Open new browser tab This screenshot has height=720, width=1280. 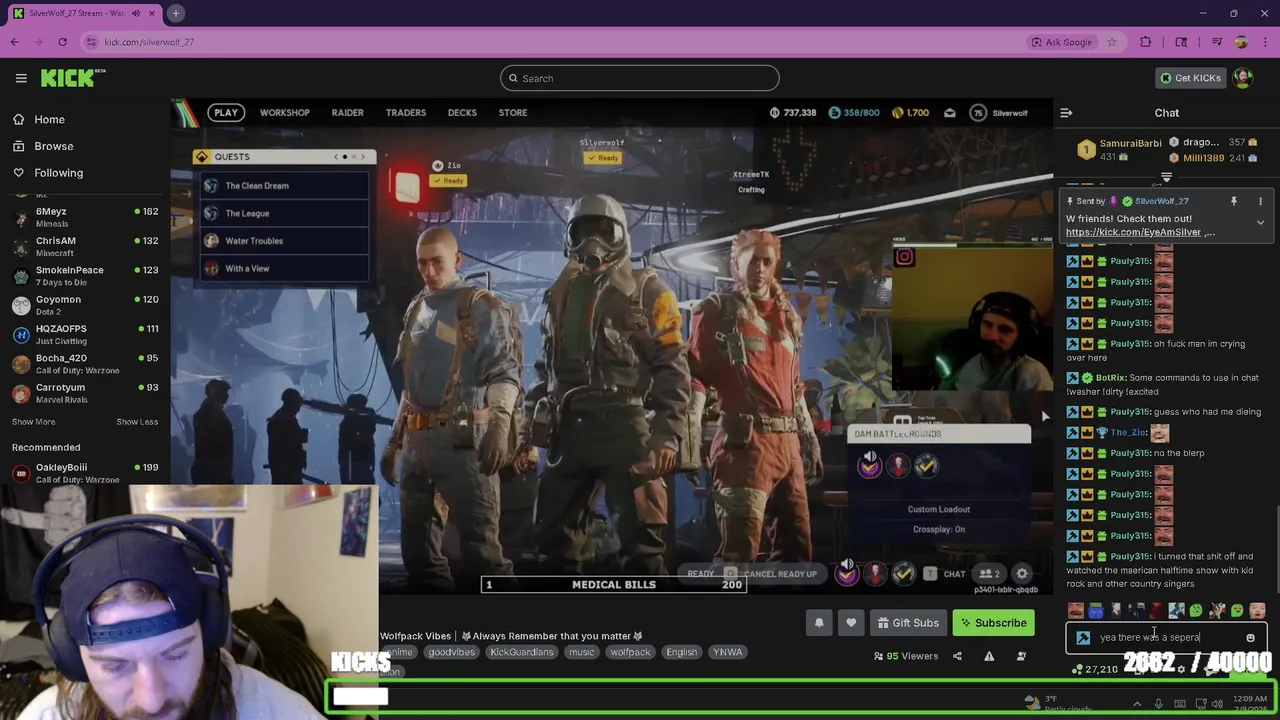pos(175,13)
